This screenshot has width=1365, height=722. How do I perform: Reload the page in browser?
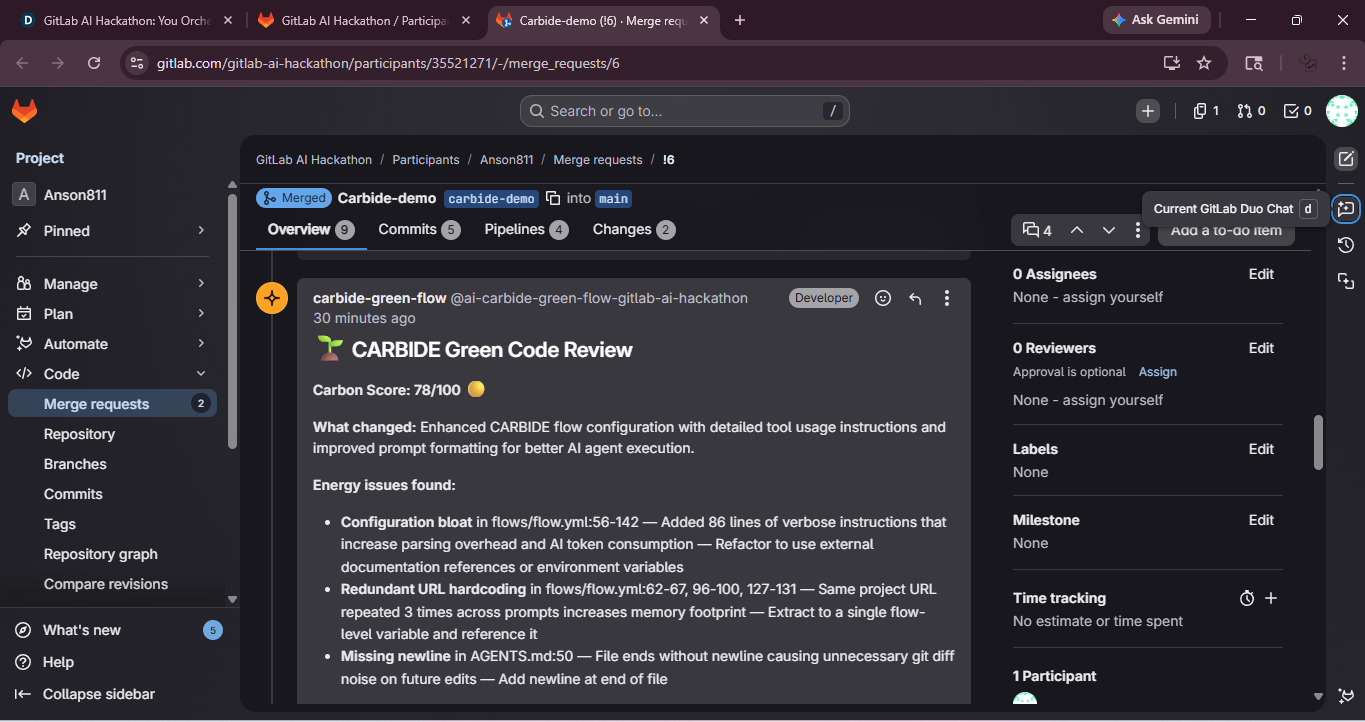[x=94, y=63]
